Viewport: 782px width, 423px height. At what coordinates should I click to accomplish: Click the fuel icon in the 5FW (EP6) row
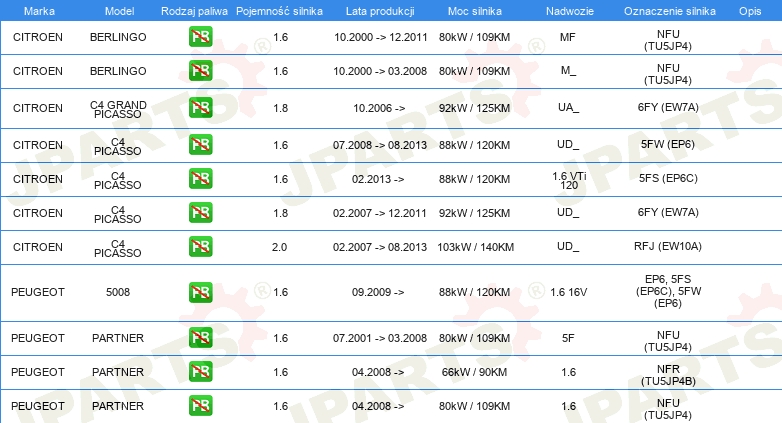coord(200,144)
